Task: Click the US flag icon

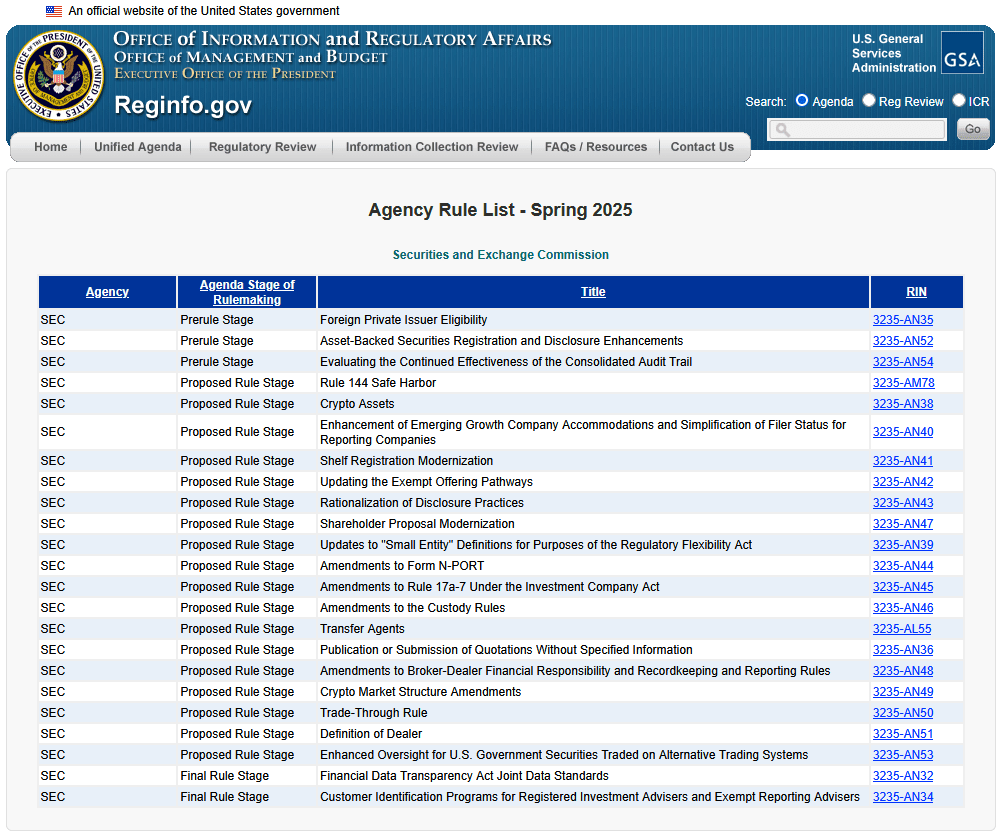Action: (54, 11)
